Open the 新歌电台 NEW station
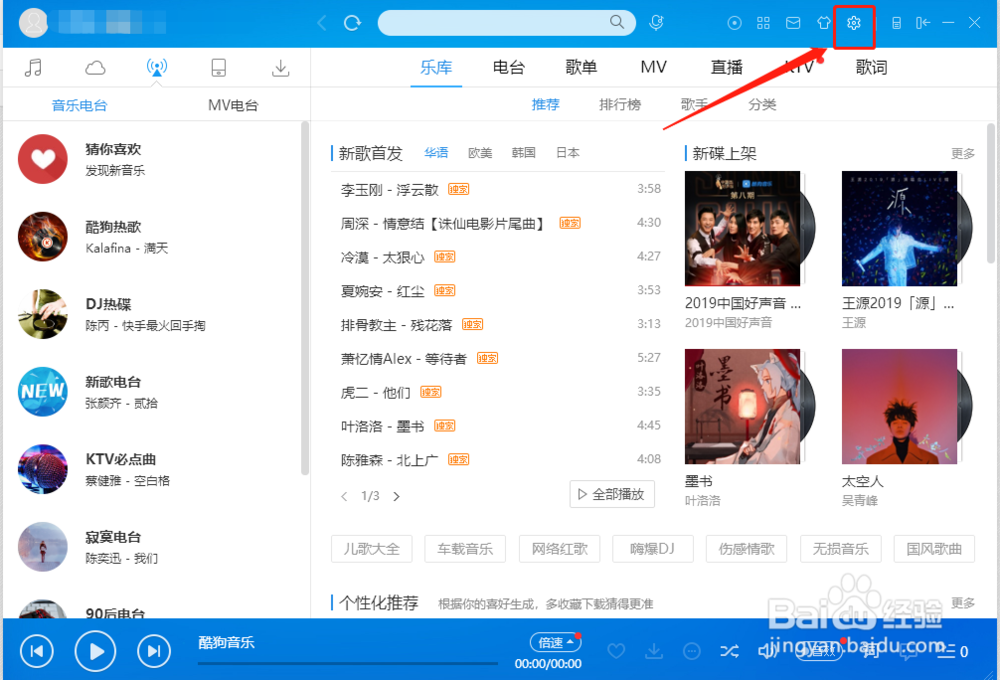This screenshot has height=680, width=1000. 153,392
